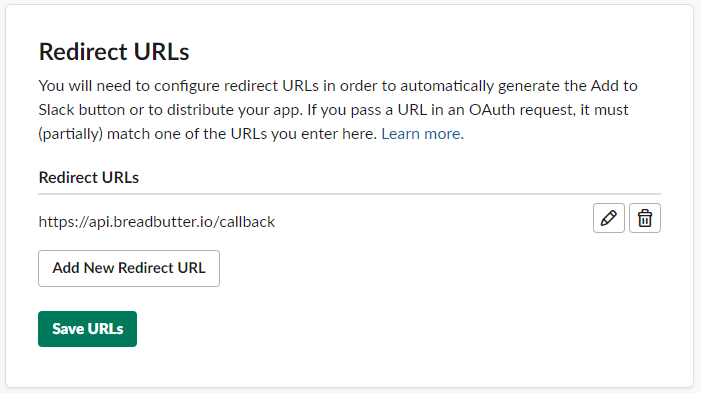Click the large Redirect URLs page heading

tap(114, 52)
